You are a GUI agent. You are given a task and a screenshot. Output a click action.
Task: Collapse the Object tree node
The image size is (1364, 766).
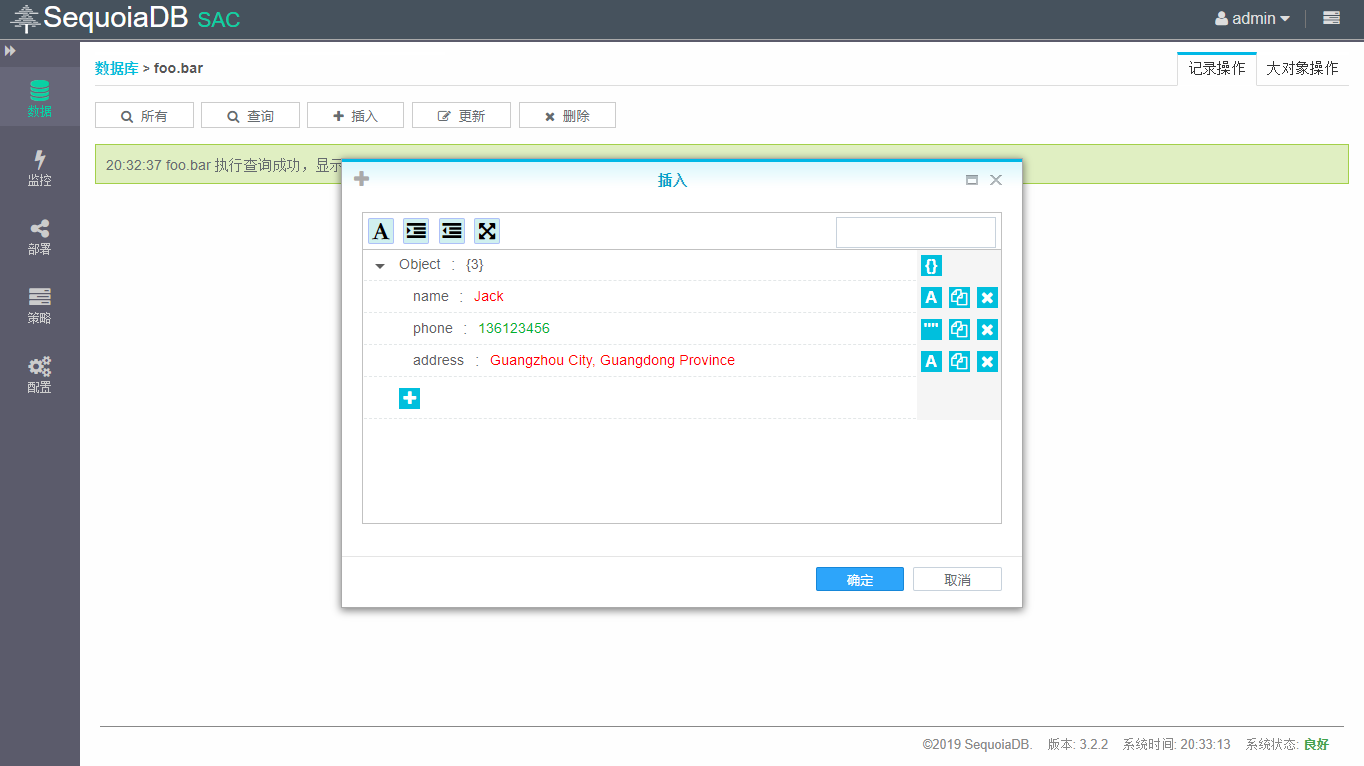tap(380, 266)
